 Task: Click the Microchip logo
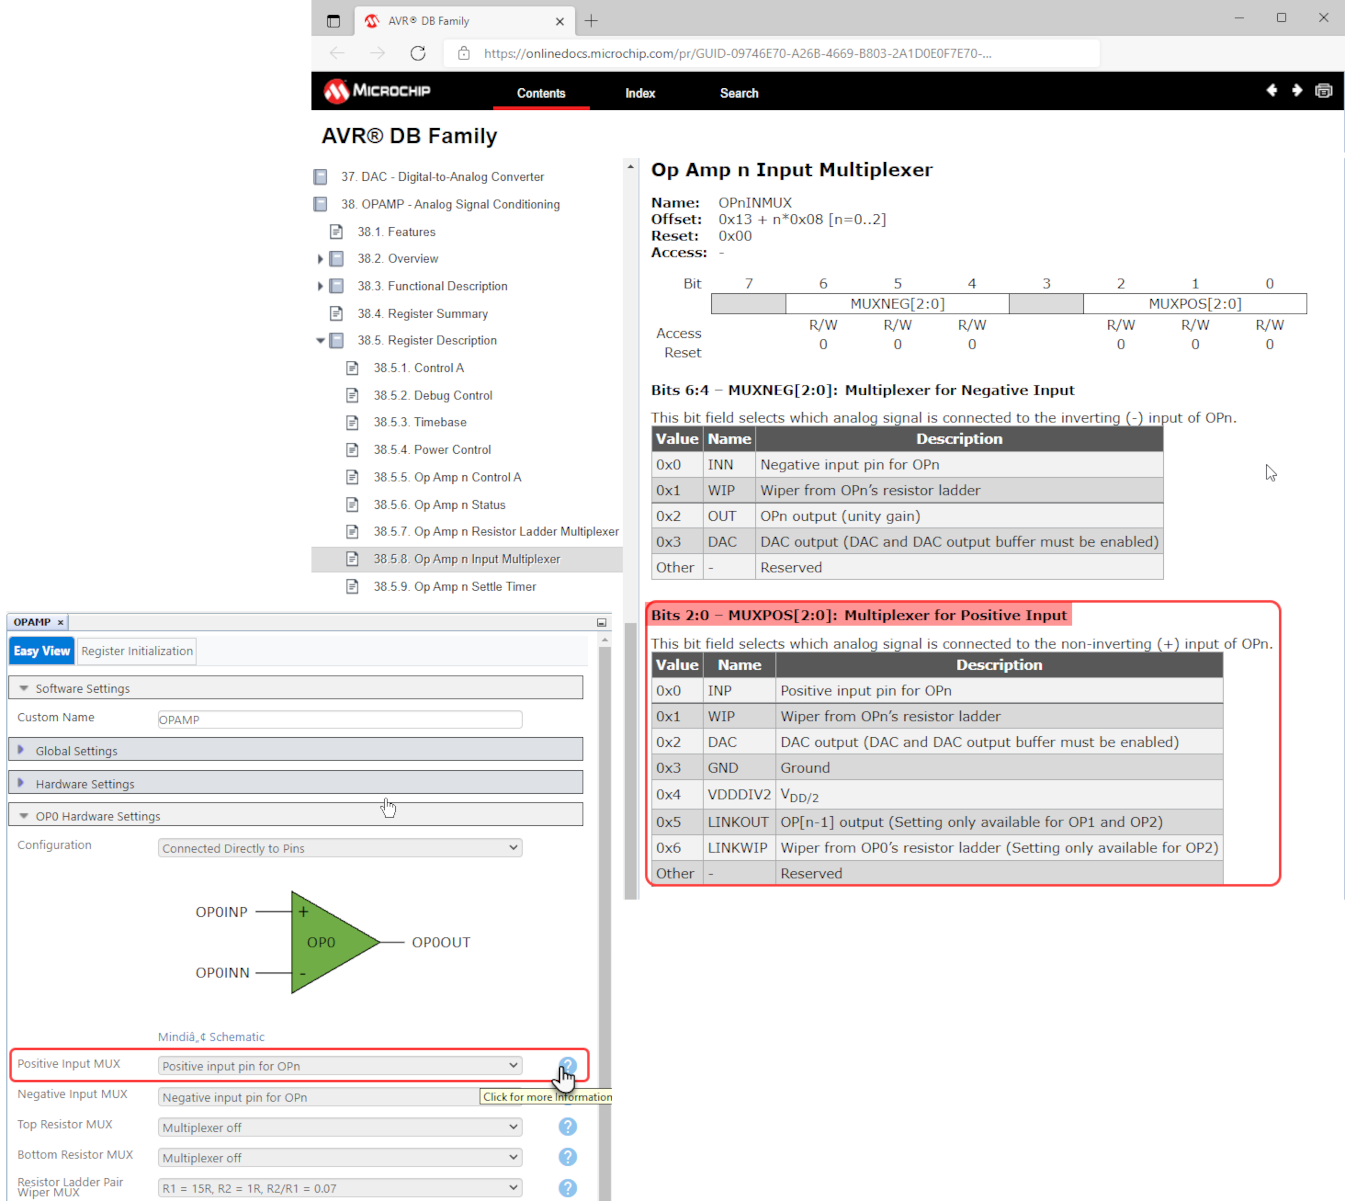coord(377,91)
